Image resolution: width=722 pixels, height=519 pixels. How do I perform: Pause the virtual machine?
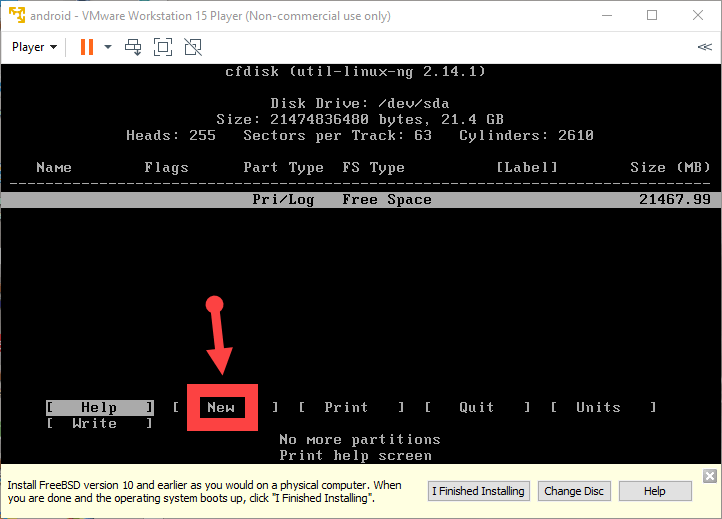(86, 47)
